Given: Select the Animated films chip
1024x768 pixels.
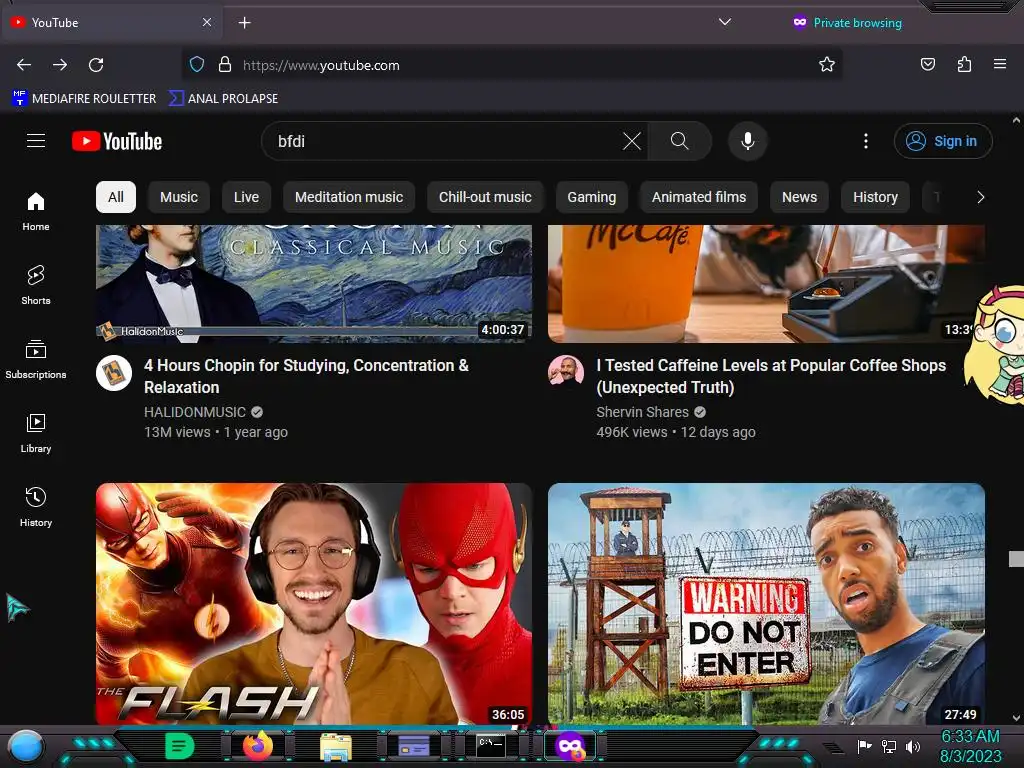Looking at the screenshot, I should 699,197.
